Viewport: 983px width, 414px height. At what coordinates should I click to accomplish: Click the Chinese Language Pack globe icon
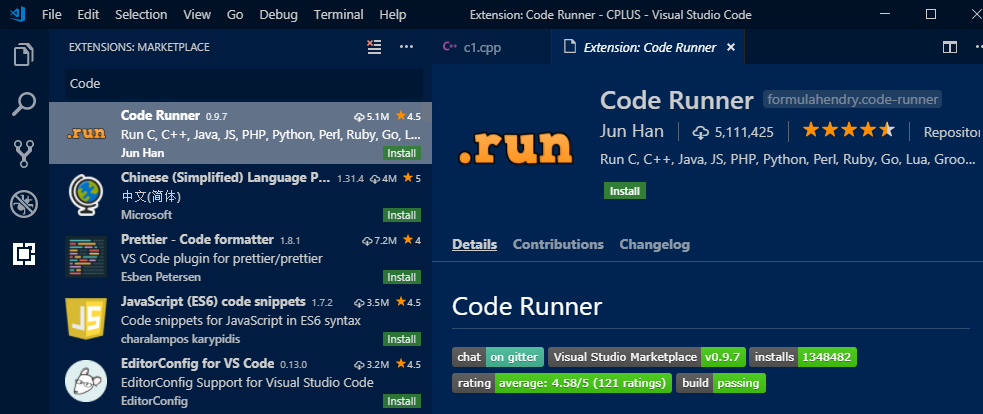tap(86, 195)
